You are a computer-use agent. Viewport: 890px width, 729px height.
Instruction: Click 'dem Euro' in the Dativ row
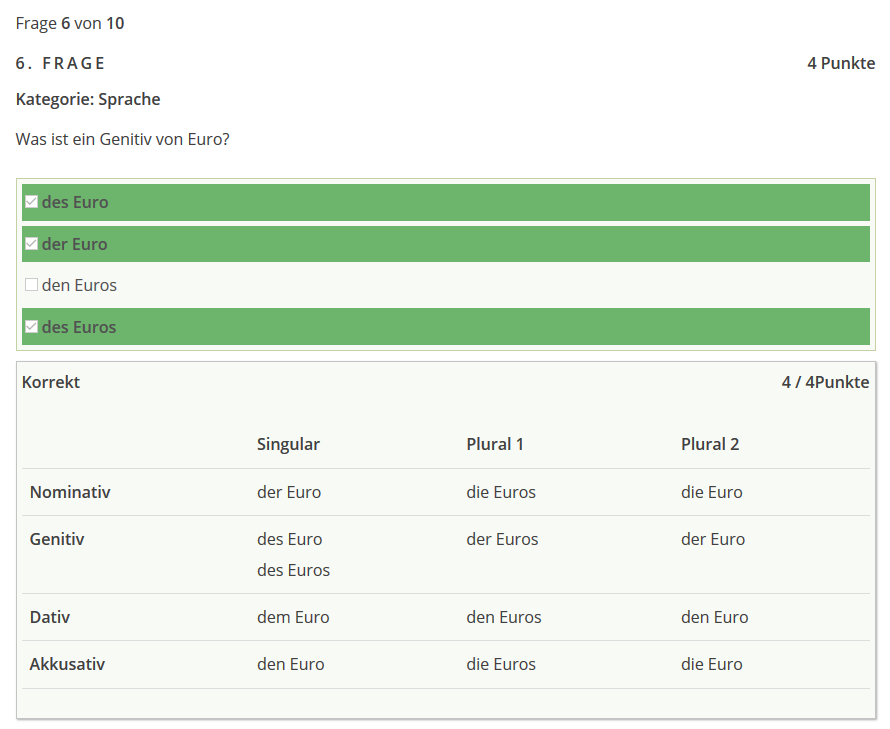(293, 617)
